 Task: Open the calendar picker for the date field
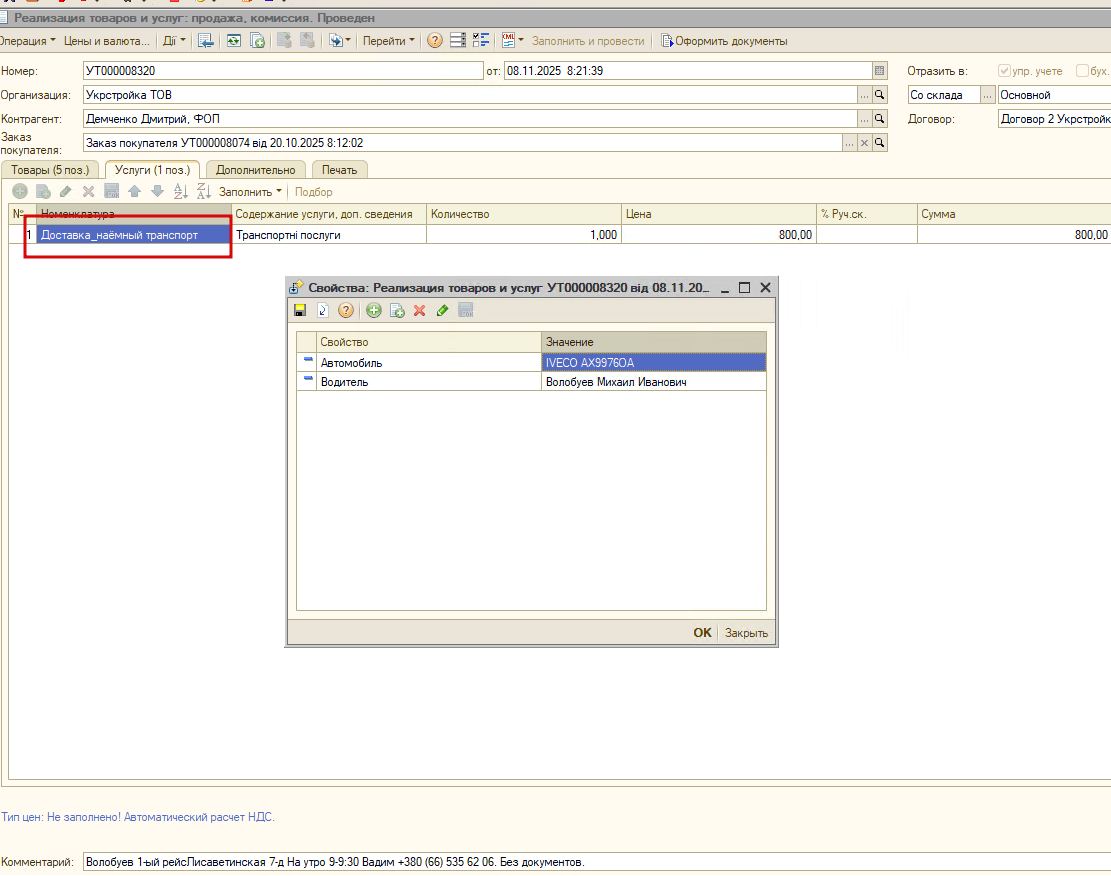(879, 70)
